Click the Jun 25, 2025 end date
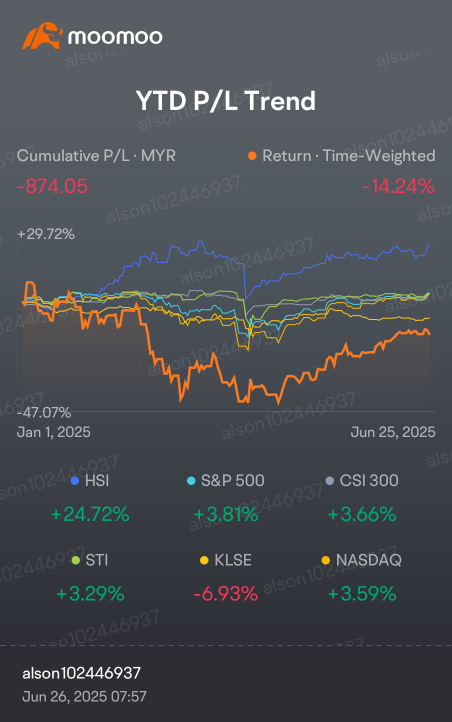This screenshot has width=452, height=722. pyautogui.click(x=393, y=432)
